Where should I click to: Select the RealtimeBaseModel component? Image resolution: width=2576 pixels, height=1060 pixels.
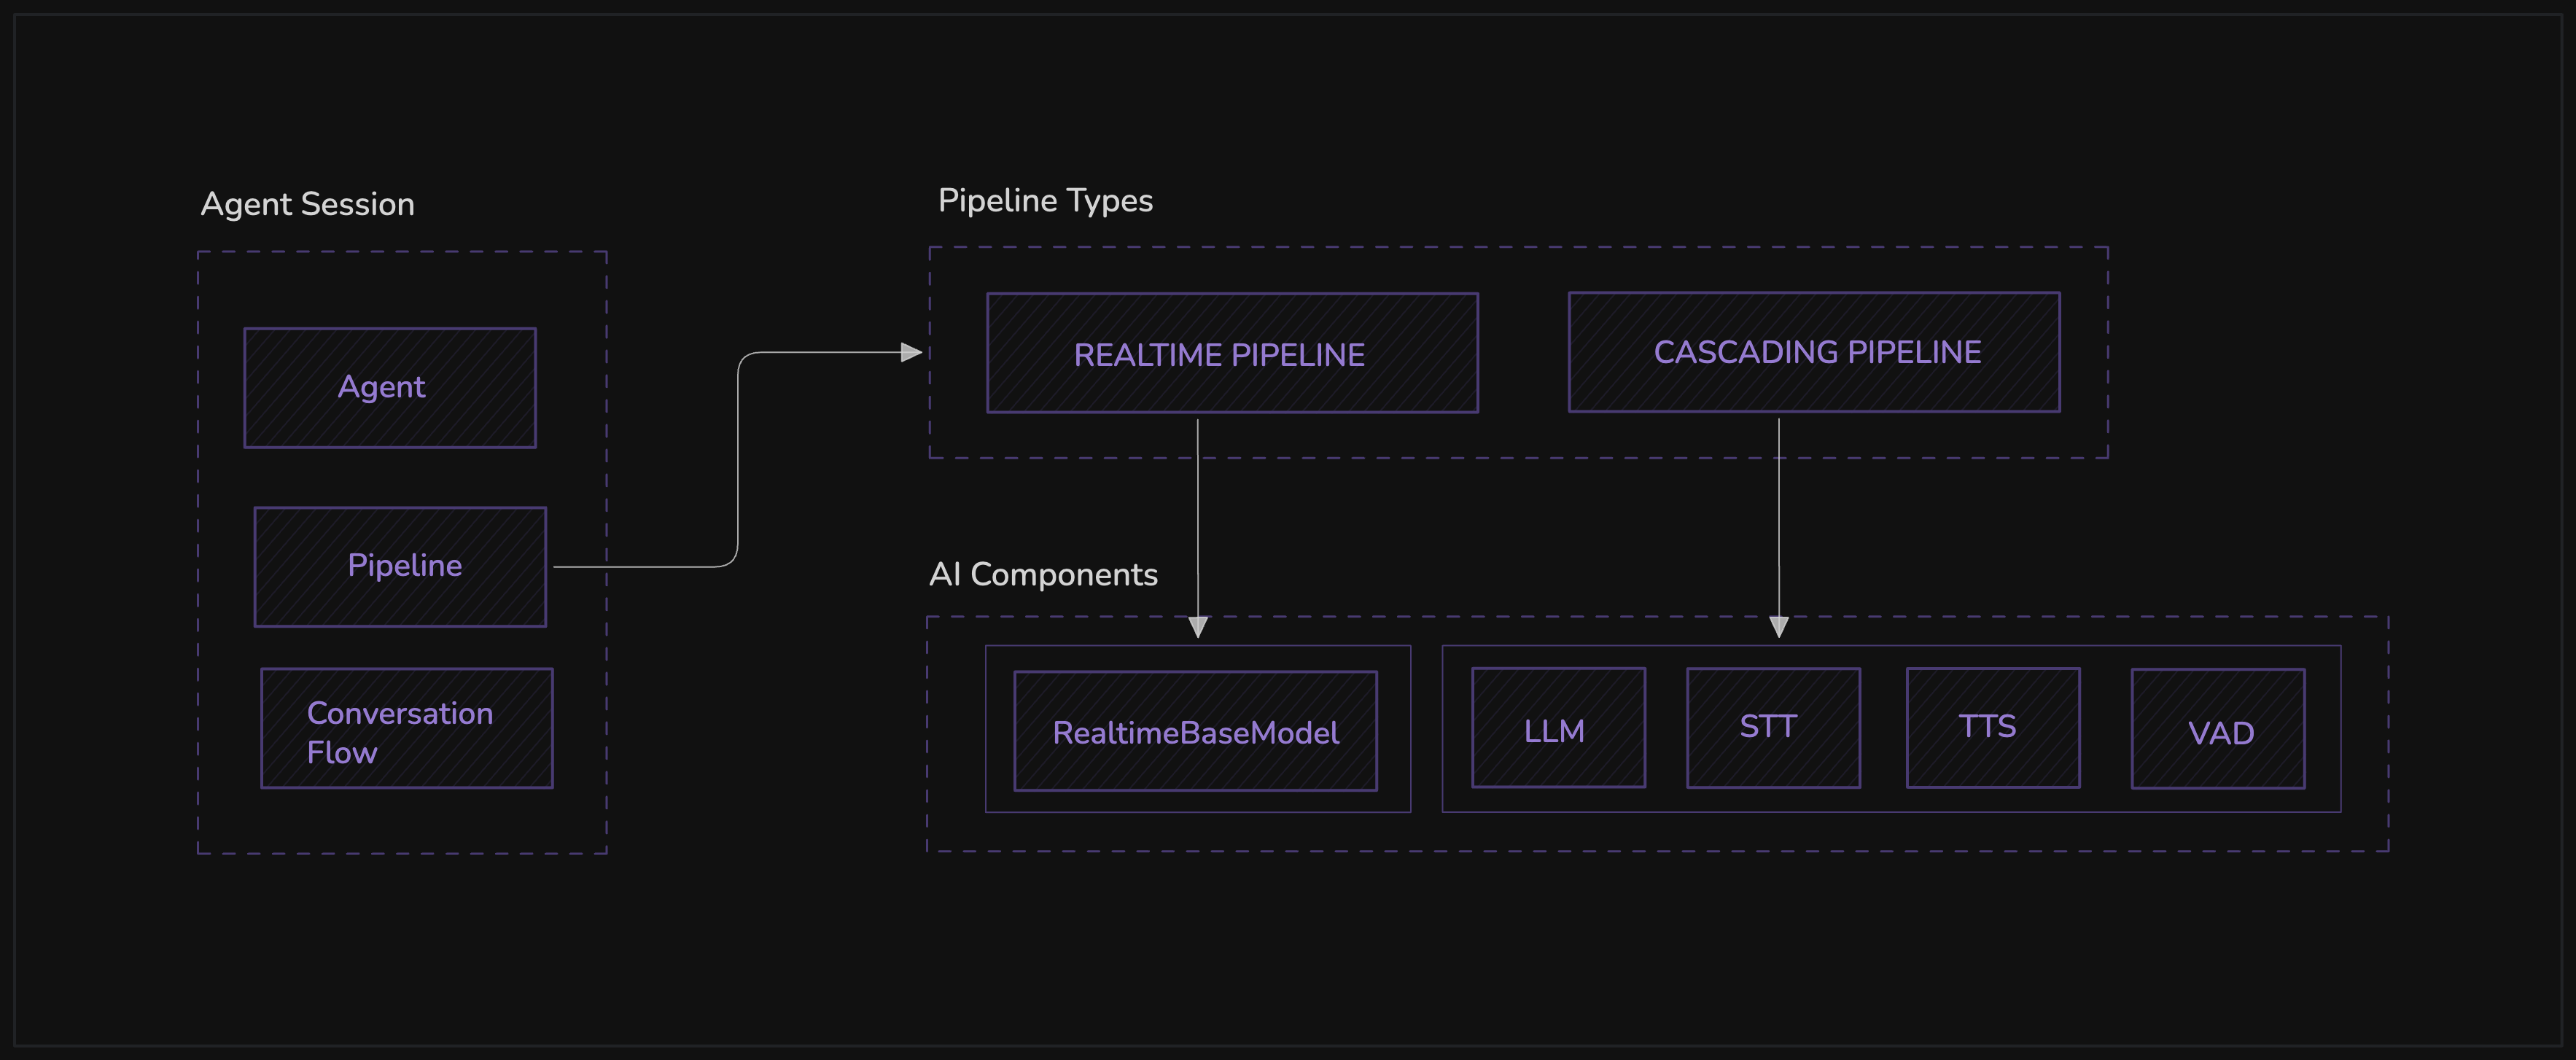tap(1195, 731)
